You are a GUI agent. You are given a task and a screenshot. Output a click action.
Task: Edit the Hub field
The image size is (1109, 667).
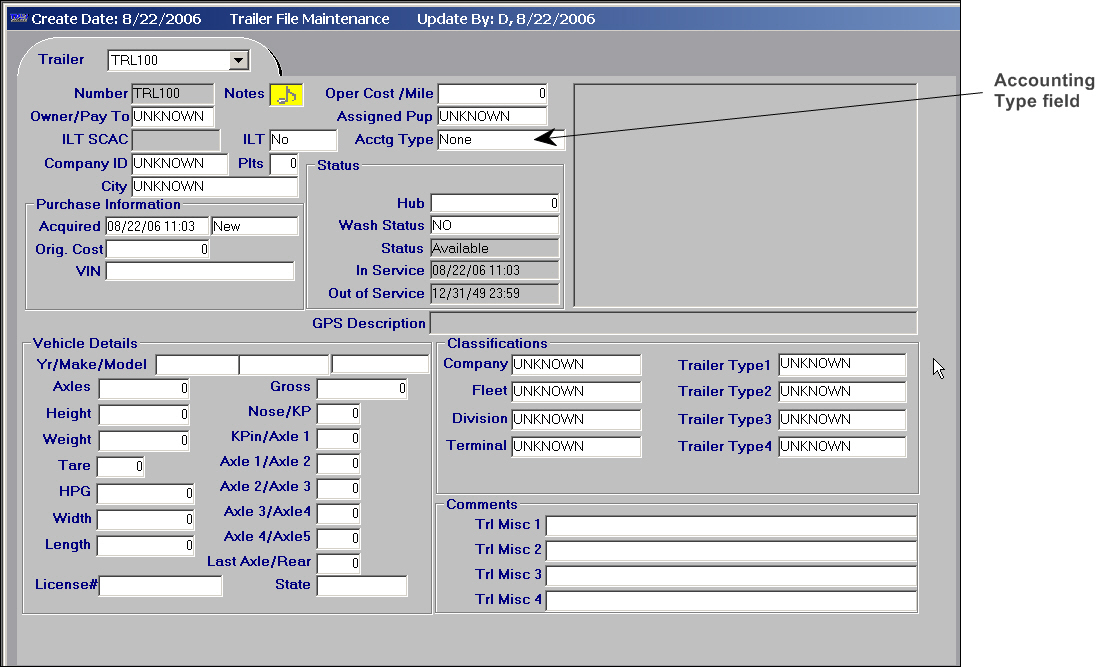pyautogui.click(x=495, y=204)
